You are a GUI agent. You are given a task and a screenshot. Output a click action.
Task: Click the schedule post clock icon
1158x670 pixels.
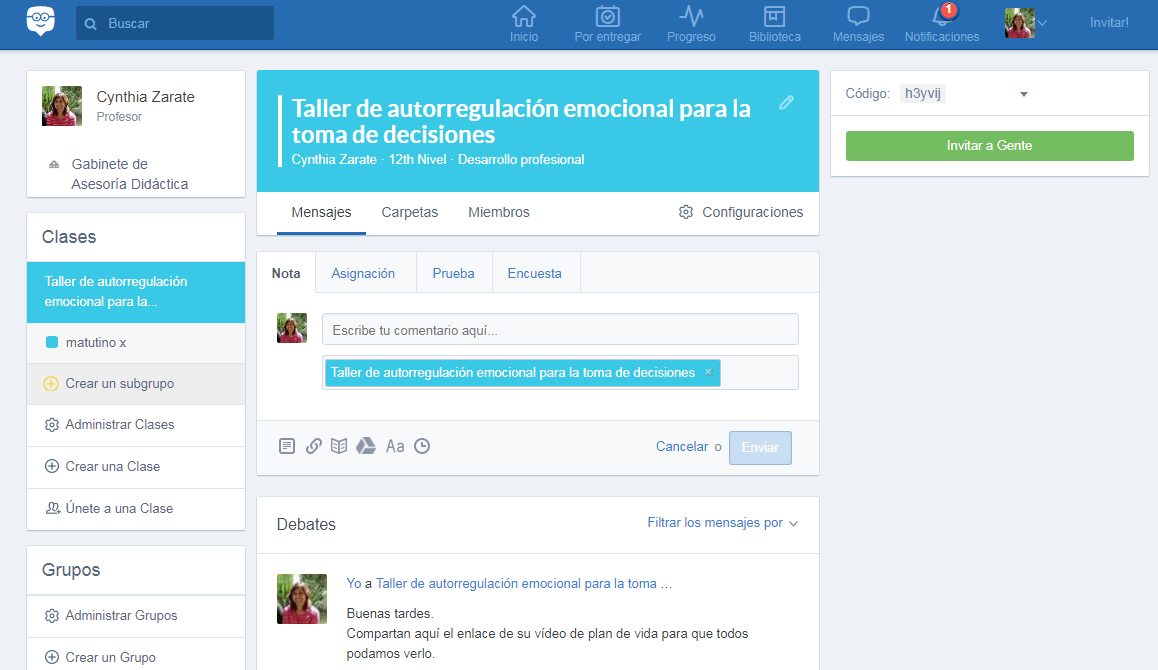pos(422,446)
